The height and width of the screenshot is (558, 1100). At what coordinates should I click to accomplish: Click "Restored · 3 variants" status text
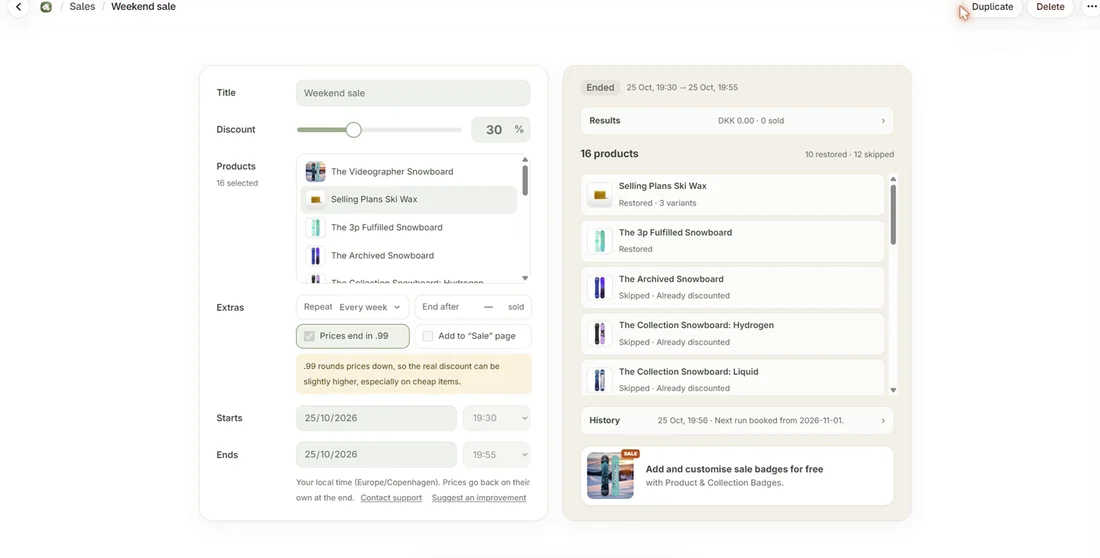click(657, 203)
